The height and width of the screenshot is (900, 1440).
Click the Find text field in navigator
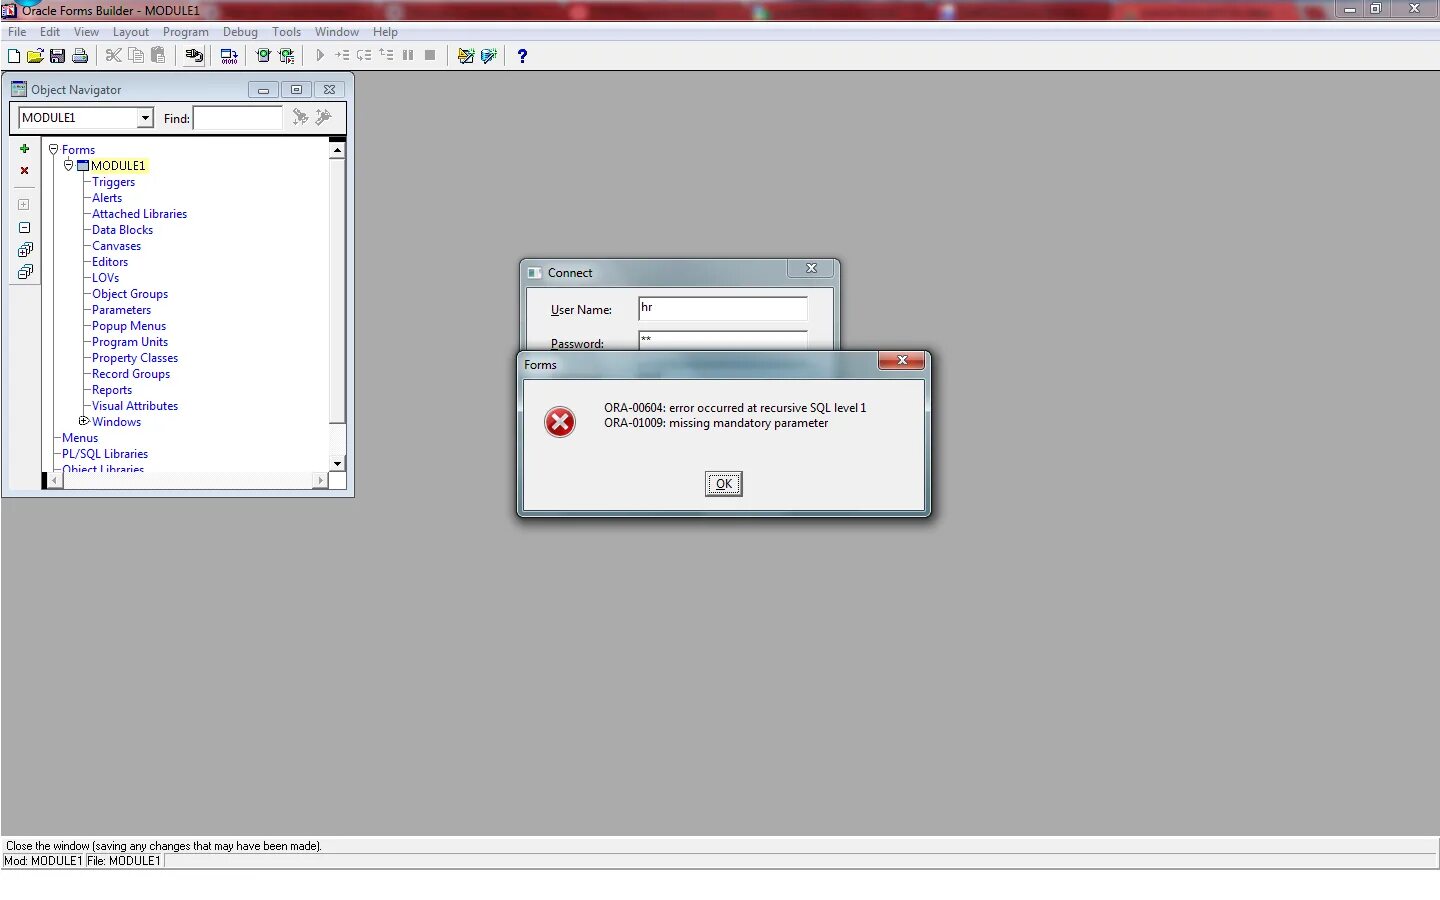coord(238,118)
